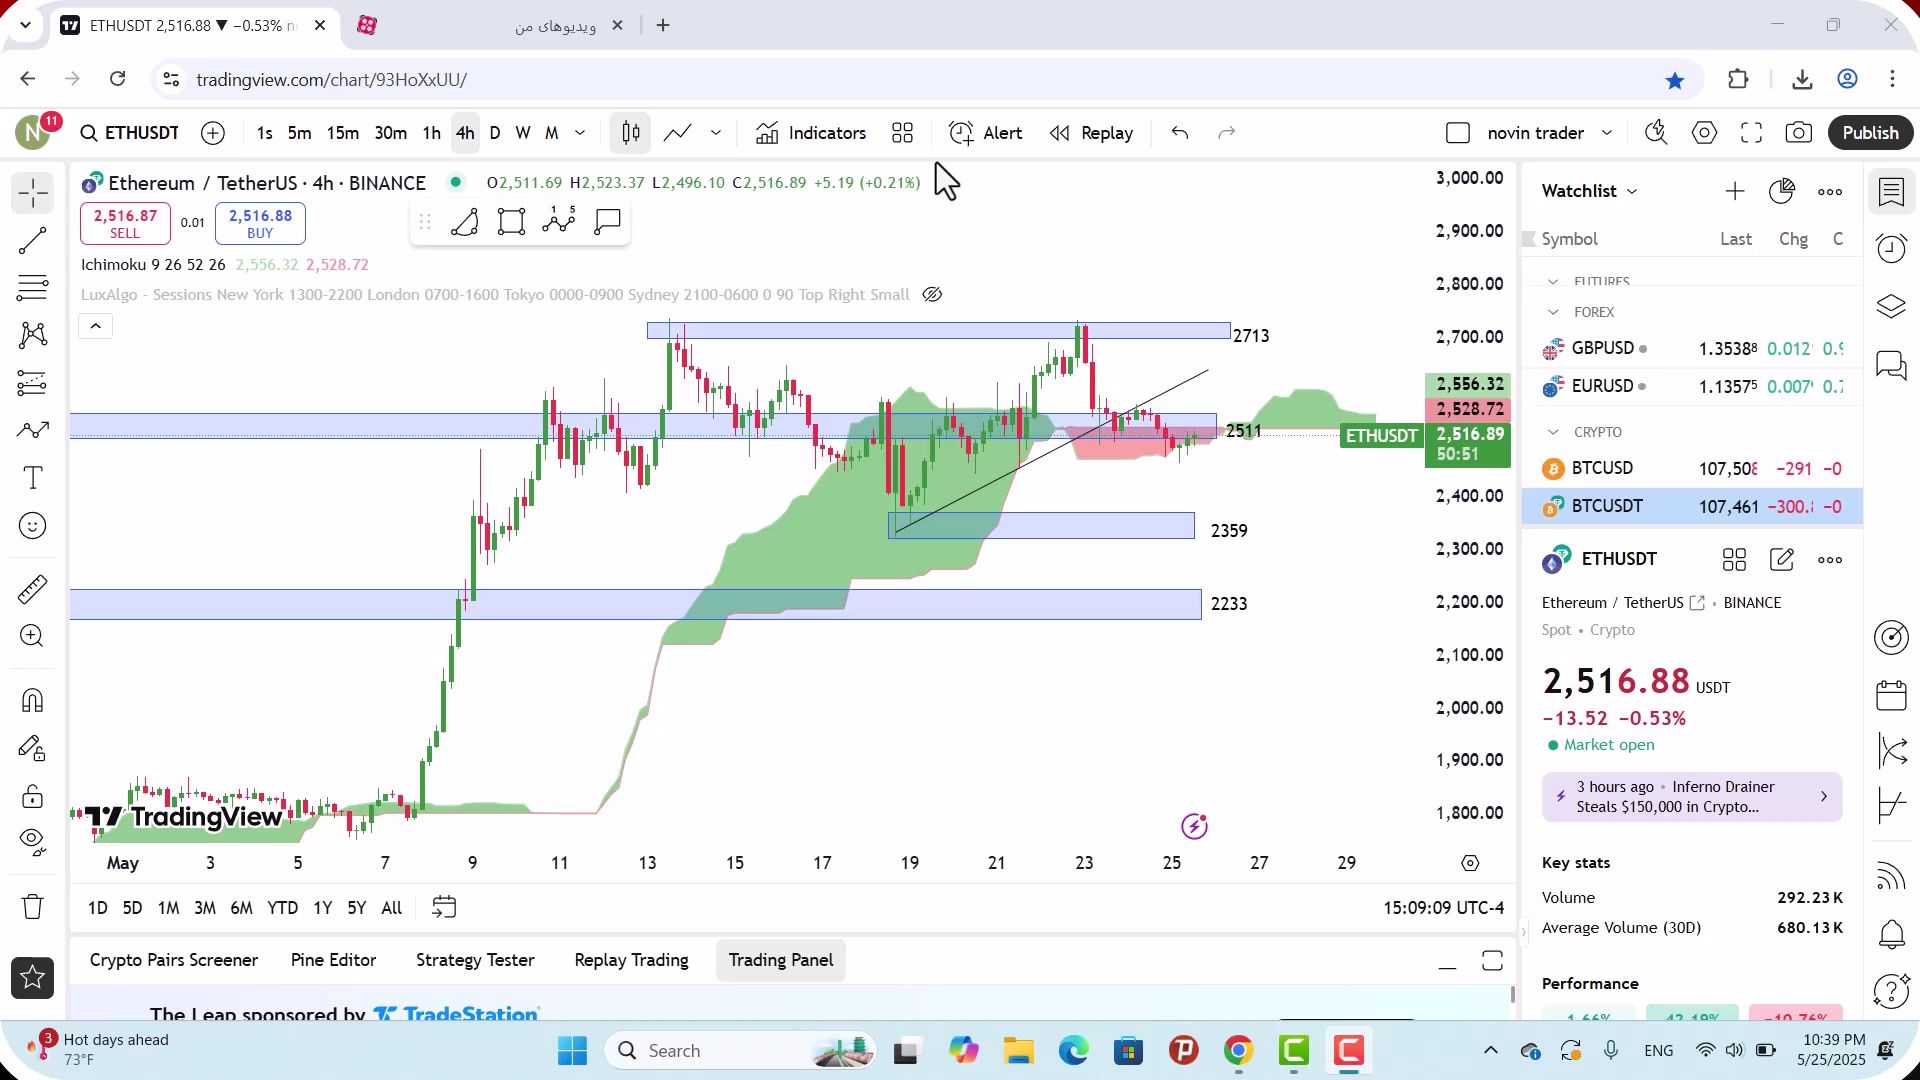Toggle hide all drawings eye icon
The width and height of the screenshot is (1920, 1080).
pyautogui.click(x=33, y=843)
